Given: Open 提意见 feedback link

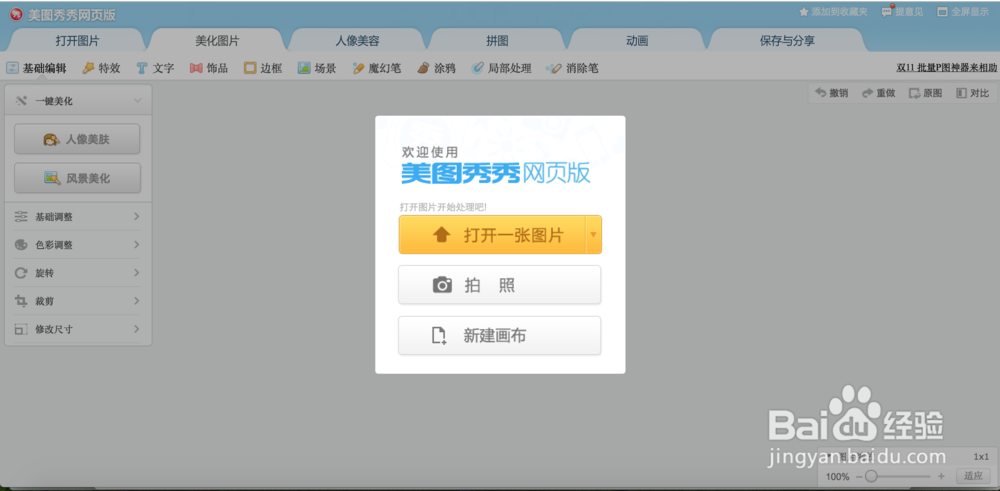Looking at the screenshot, I should (902, 11).
